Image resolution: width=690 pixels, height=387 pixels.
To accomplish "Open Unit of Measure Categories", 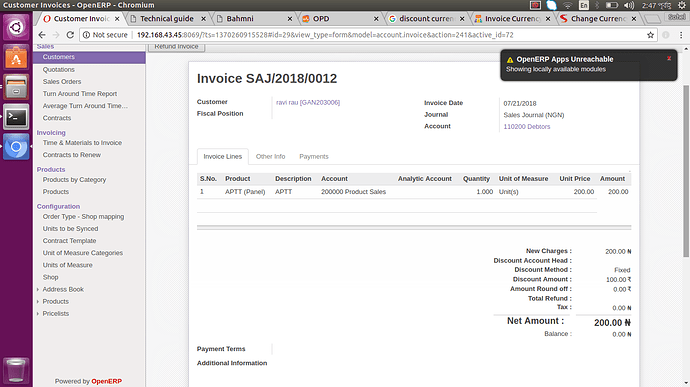I will point(83,253).
